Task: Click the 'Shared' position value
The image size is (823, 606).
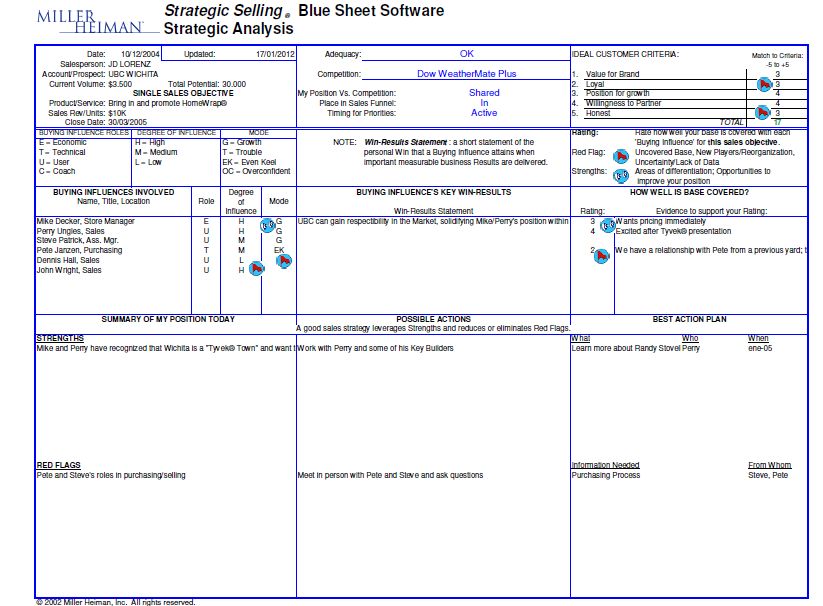Action: click(x=484, y=93)
